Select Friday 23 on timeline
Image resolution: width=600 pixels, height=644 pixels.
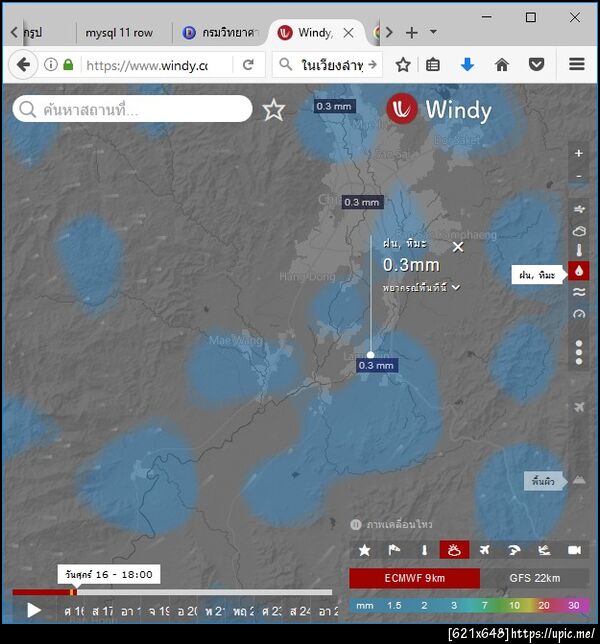271,611
